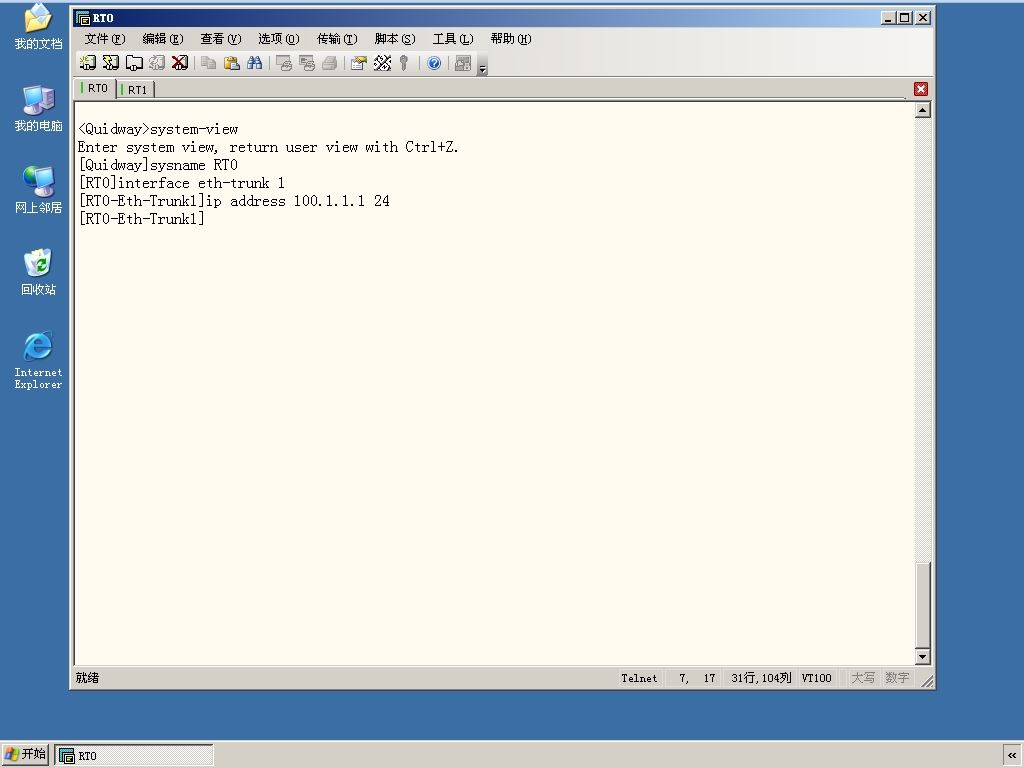This screenshot has height=768, width=1024.
Task: Click the RT0 title bar icon
Action: click(83, 18)
